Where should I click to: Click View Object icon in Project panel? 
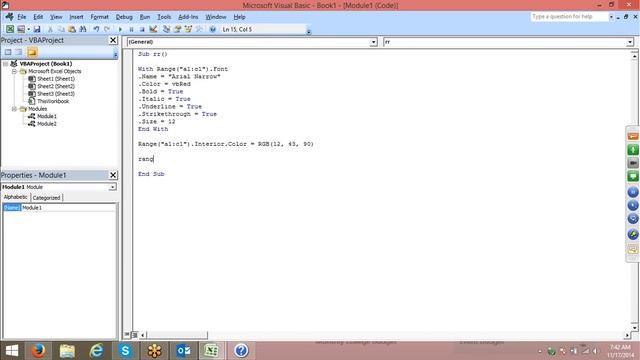pyautogui.click(x=19, y=52)
